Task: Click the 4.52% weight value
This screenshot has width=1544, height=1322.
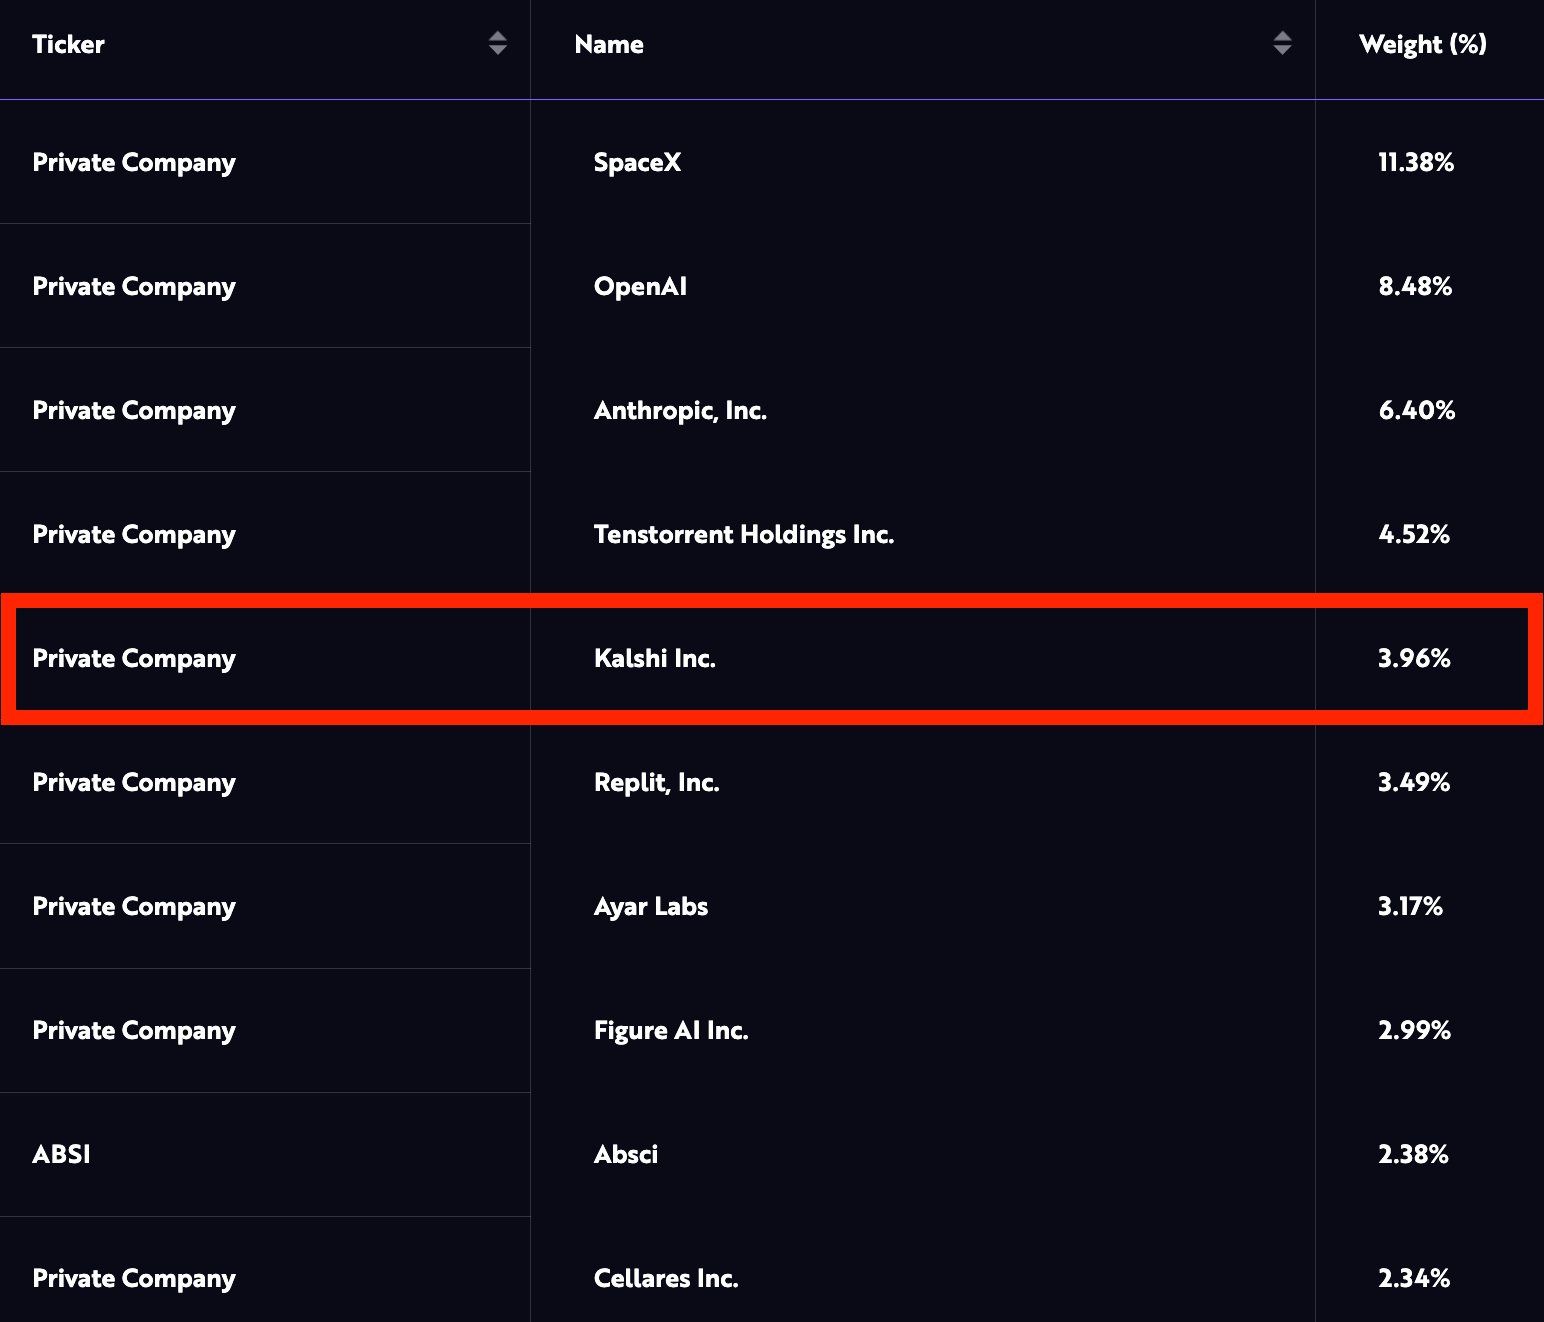Action: click(x=1414, y=534)
